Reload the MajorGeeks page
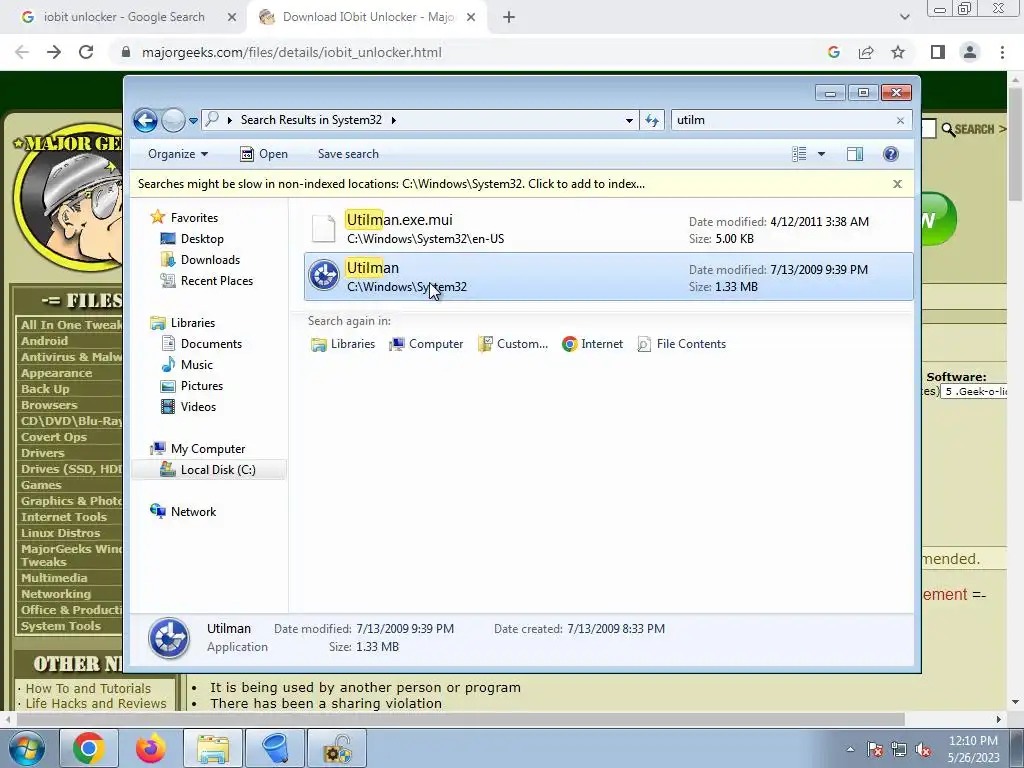 [x=86, y=52]
